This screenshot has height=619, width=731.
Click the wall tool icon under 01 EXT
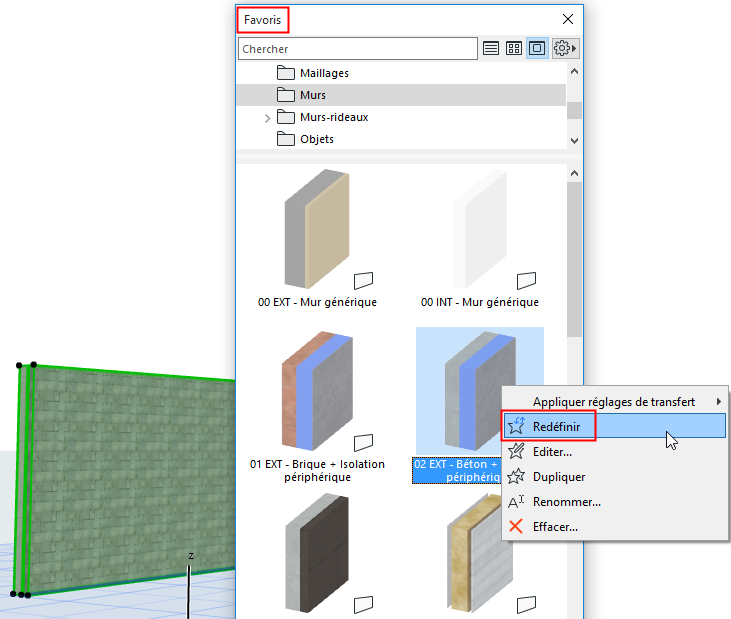tap(363, 442)
